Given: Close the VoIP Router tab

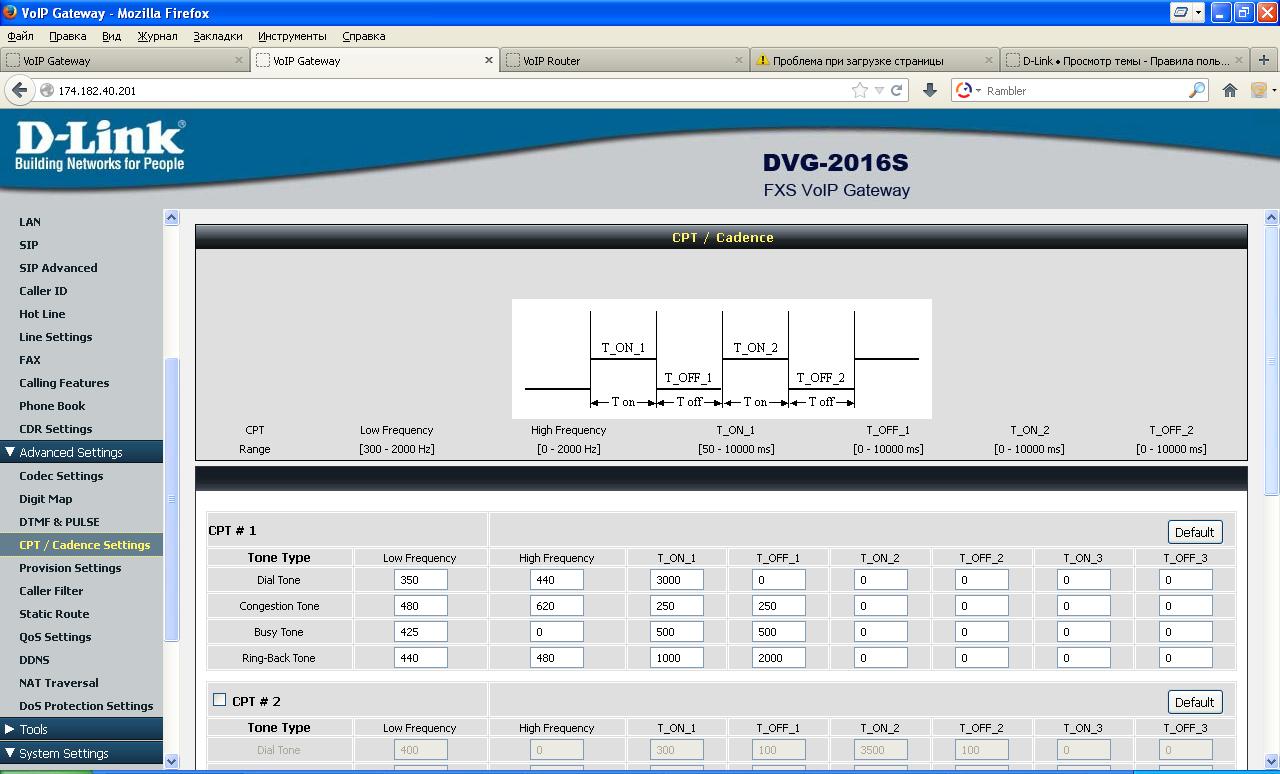Looking at the screenshot, I should pyautogui.click(x=739, y=60).
